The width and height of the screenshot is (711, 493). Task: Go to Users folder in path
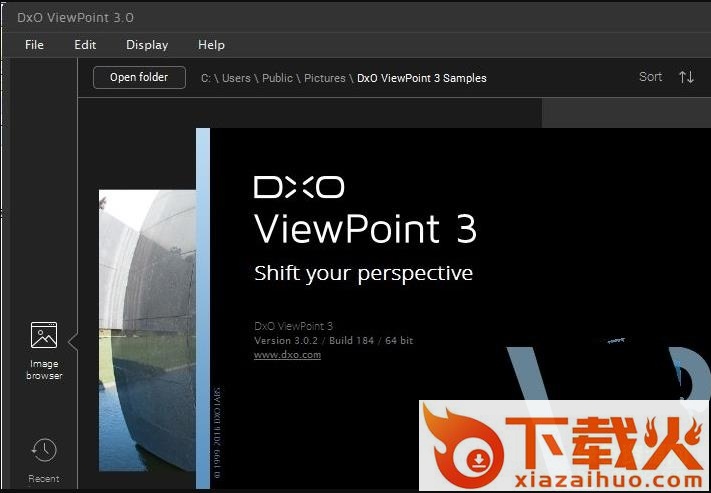[236, 78]
